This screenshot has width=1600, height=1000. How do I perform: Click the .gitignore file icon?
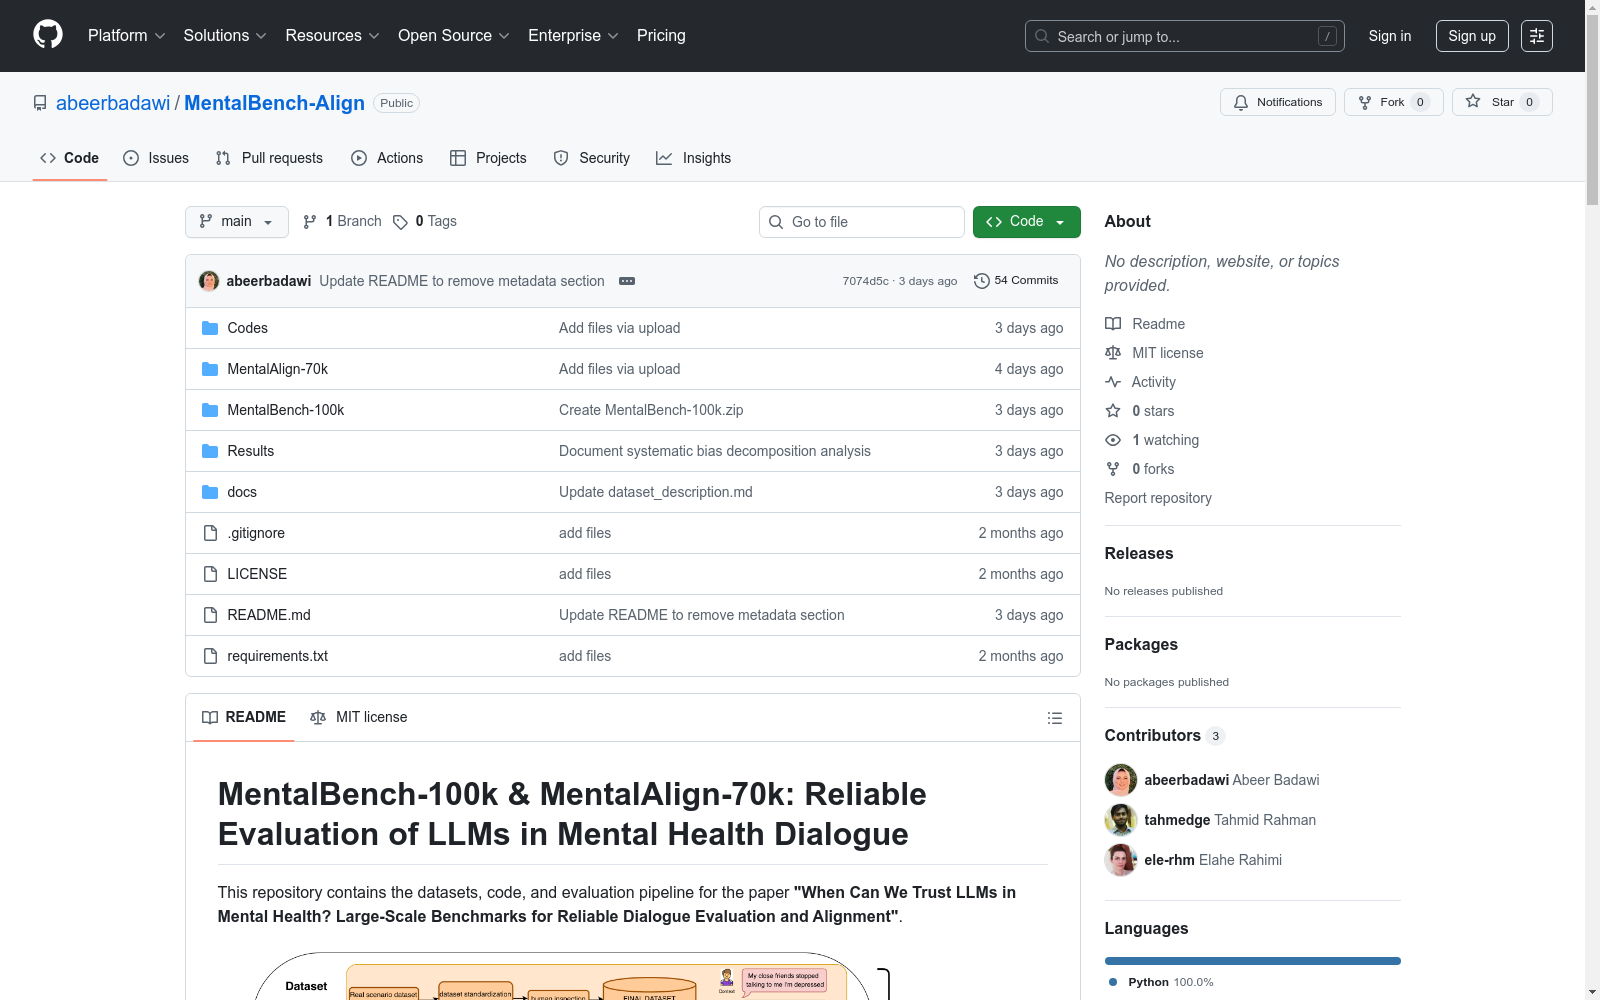coord(210,533)
